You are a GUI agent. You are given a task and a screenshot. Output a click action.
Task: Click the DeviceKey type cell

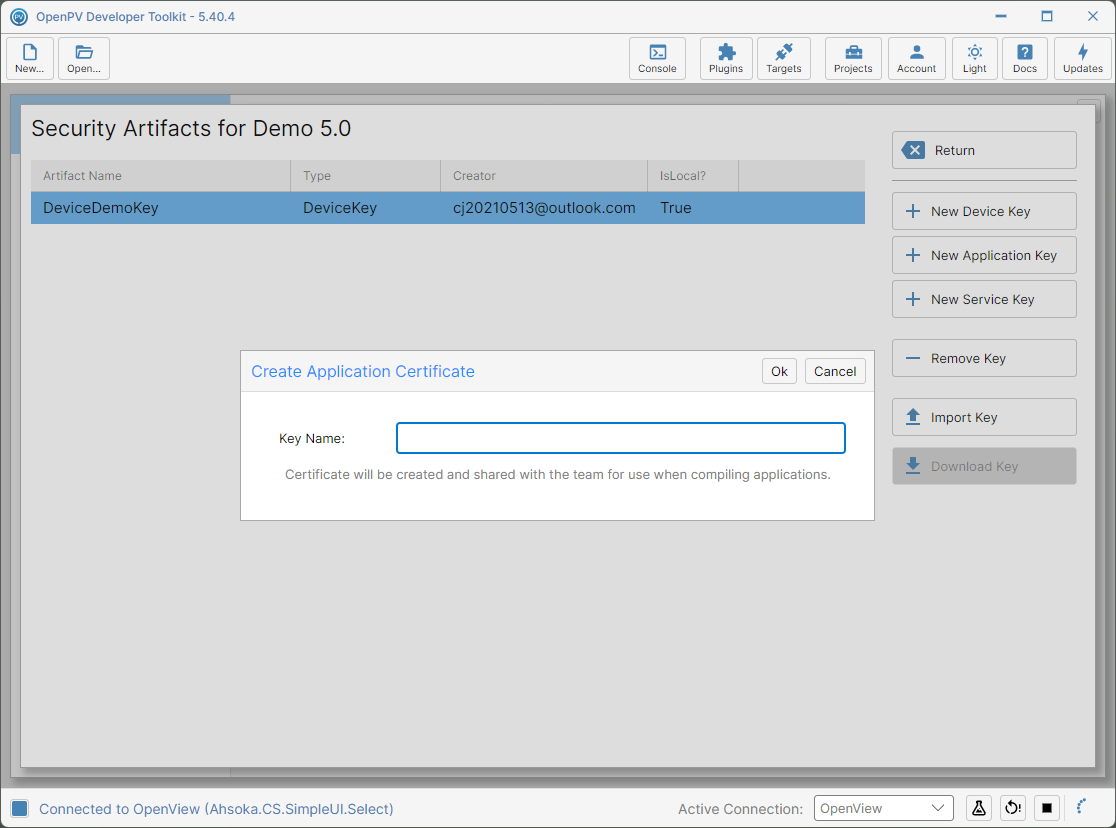click(366, 208)
